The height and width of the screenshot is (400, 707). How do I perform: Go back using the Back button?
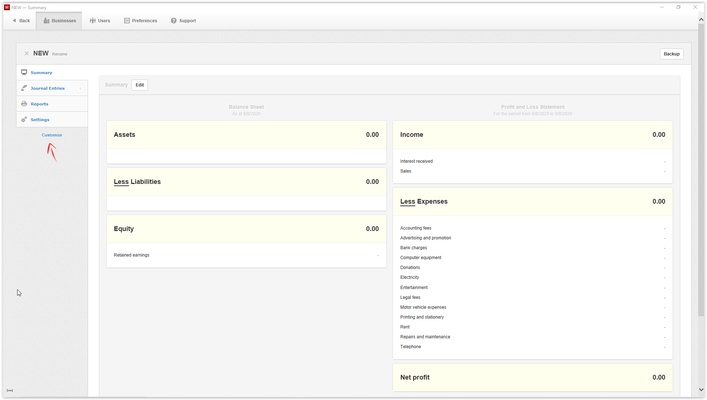click(x=21, y=21)
